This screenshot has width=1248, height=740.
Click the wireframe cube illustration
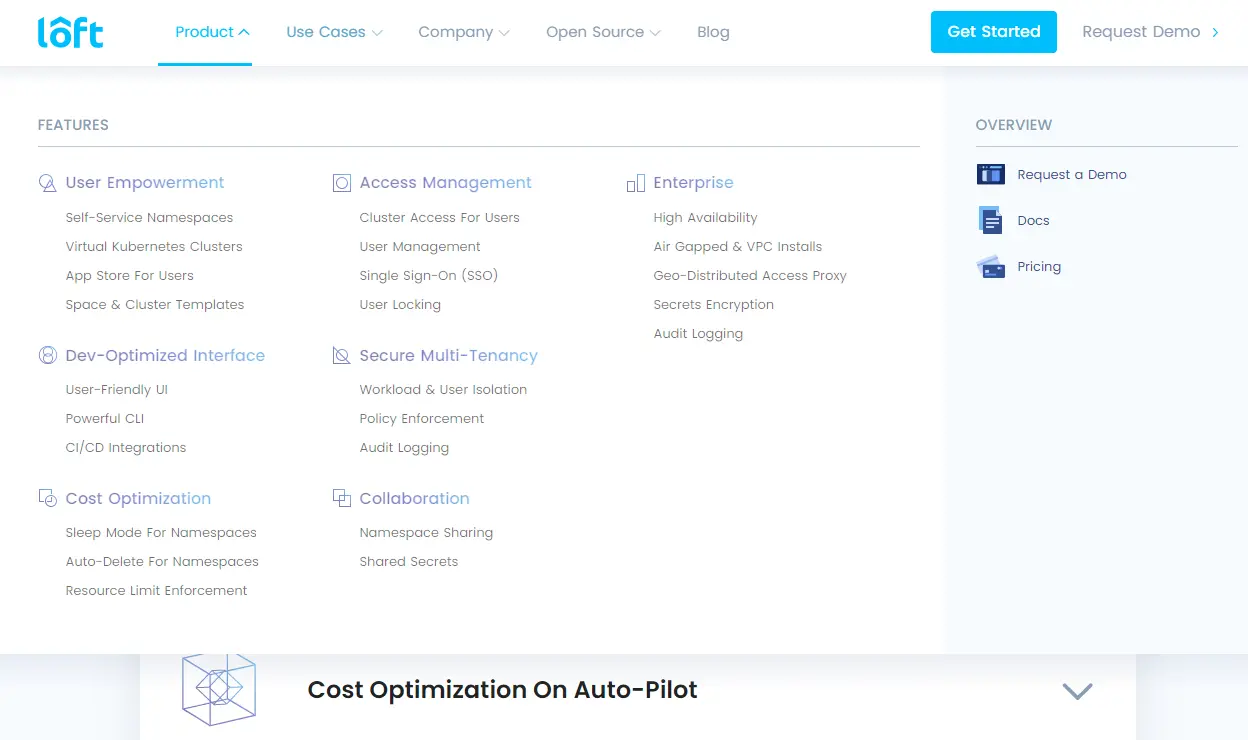coord(219,689)
